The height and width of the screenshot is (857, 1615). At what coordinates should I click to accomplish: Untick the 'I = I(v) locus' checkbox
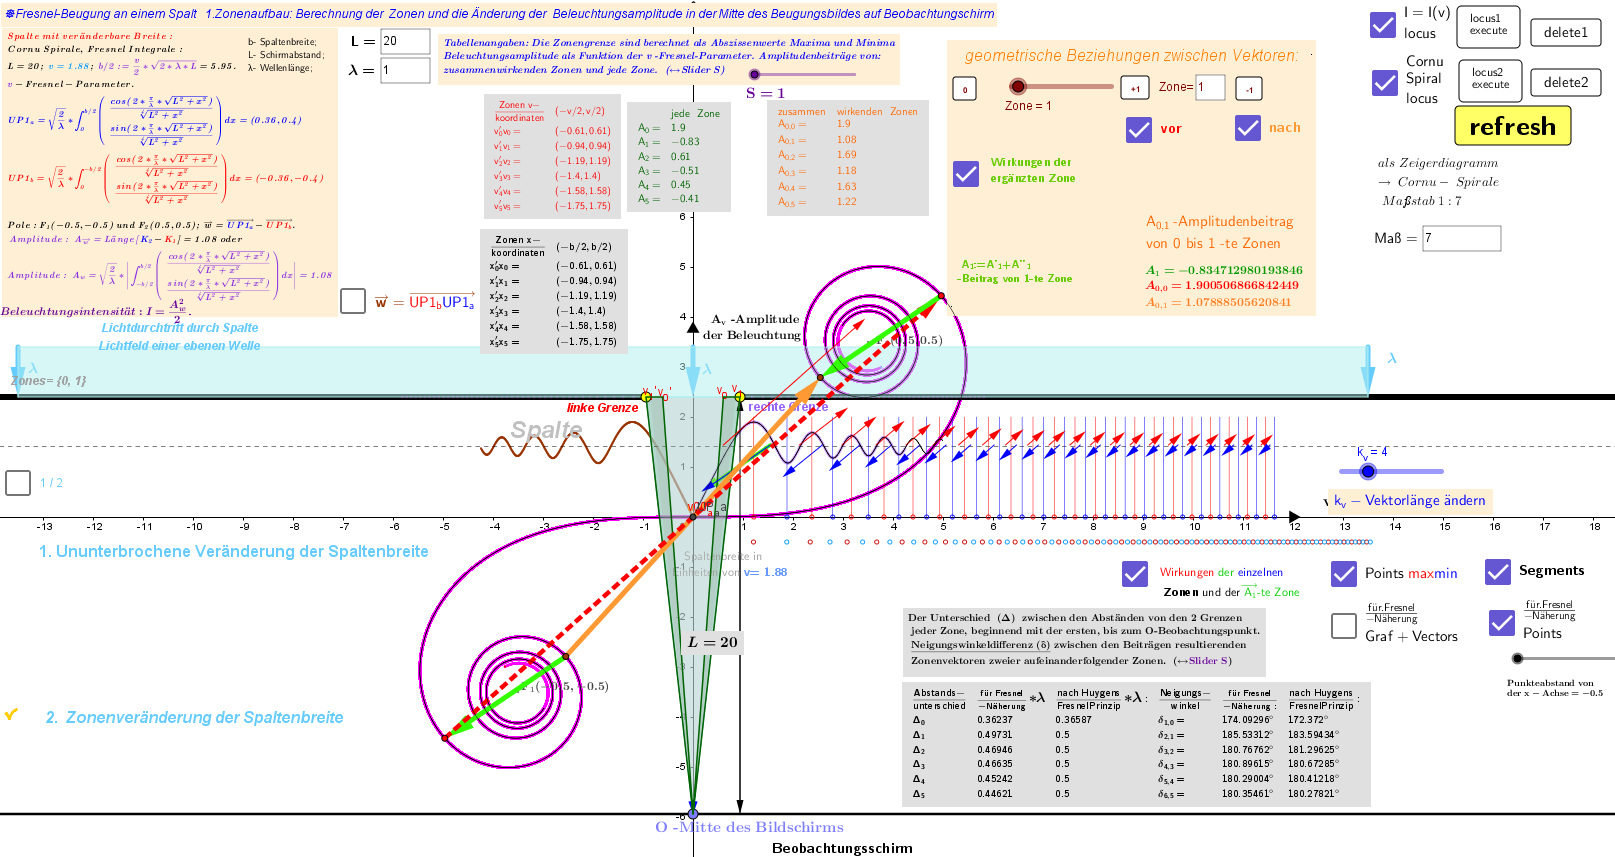[x=1383, y=25]
